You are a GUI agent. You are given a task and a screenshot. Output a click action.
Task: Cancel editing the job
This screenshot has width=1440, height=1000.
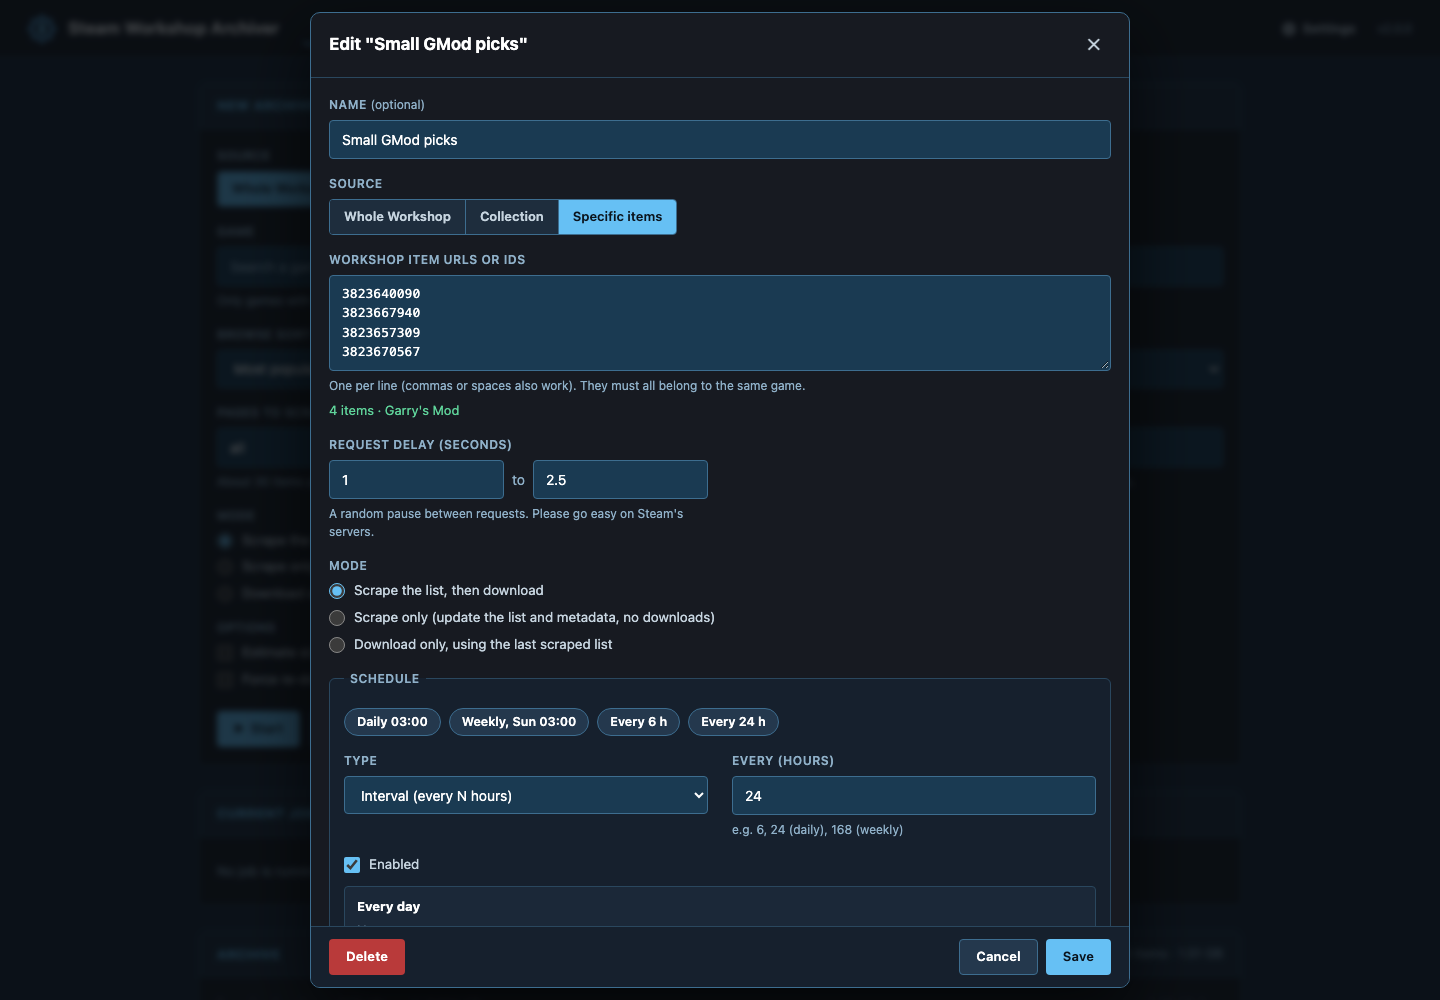(x=998, y=957)
